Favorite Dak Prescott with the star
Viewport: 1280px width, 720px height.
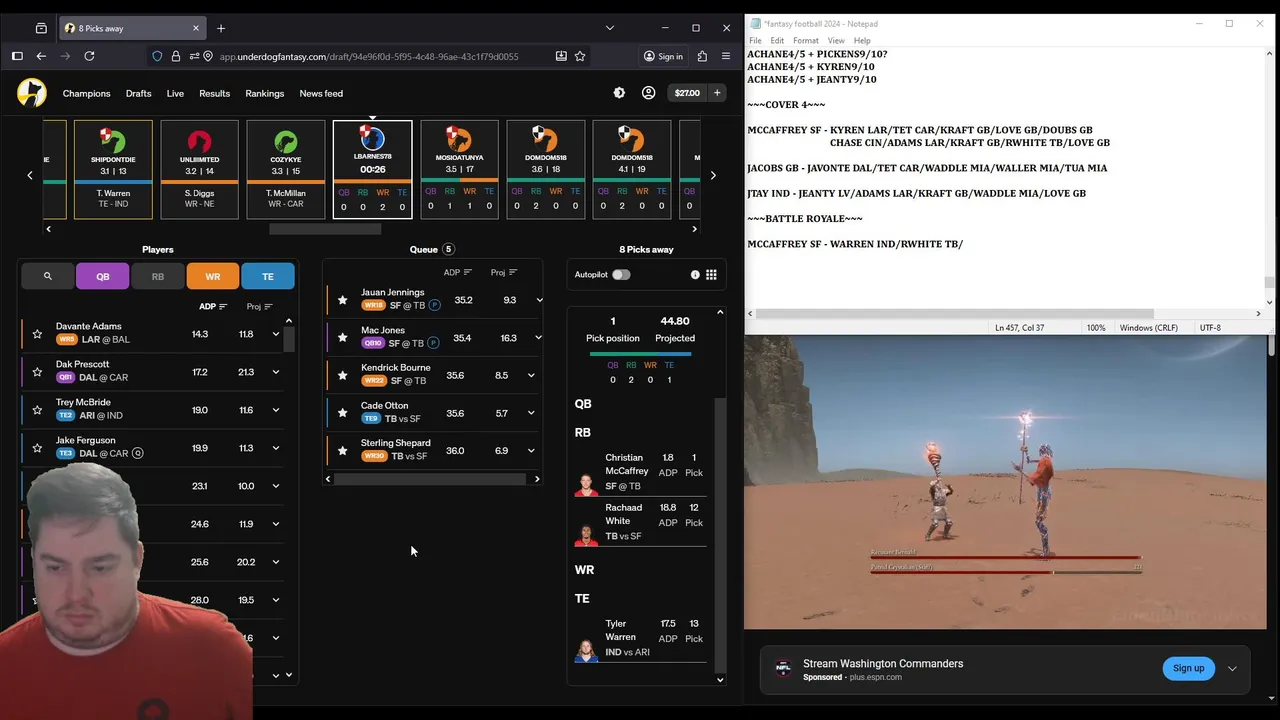[37, 372]
